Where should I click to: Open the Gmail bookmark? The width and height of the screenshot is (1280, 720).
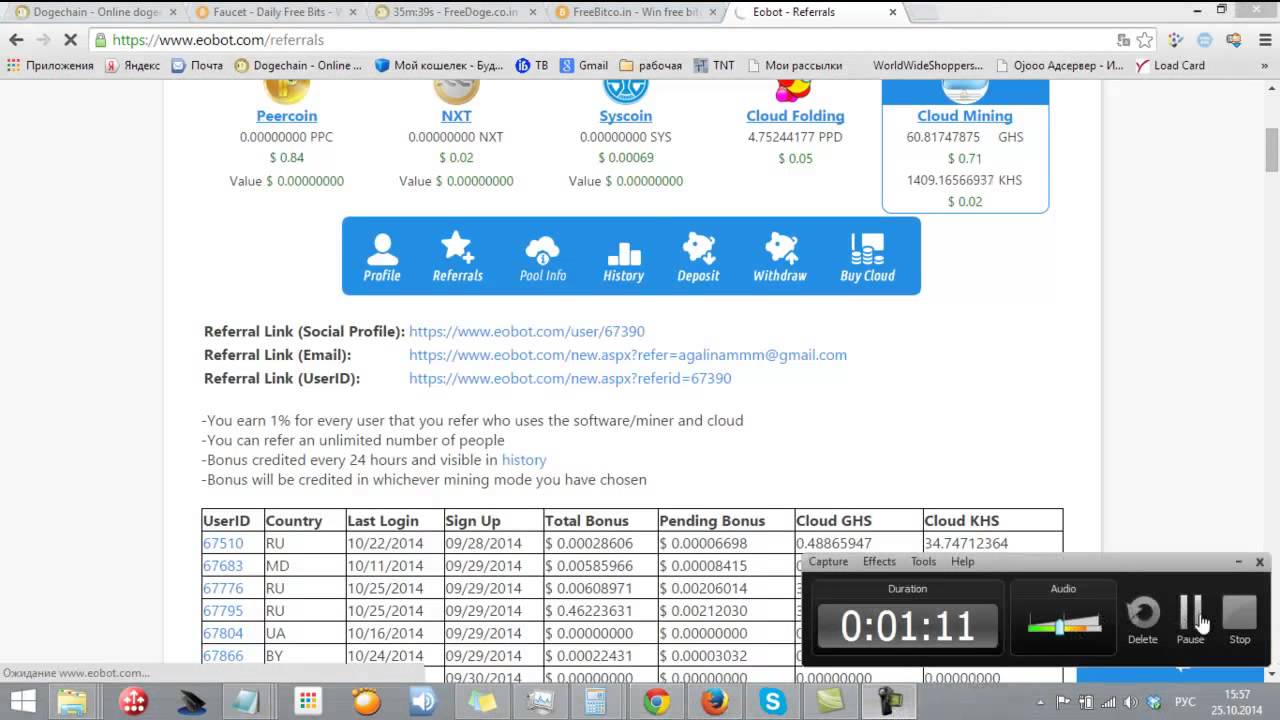click(583, 65)
